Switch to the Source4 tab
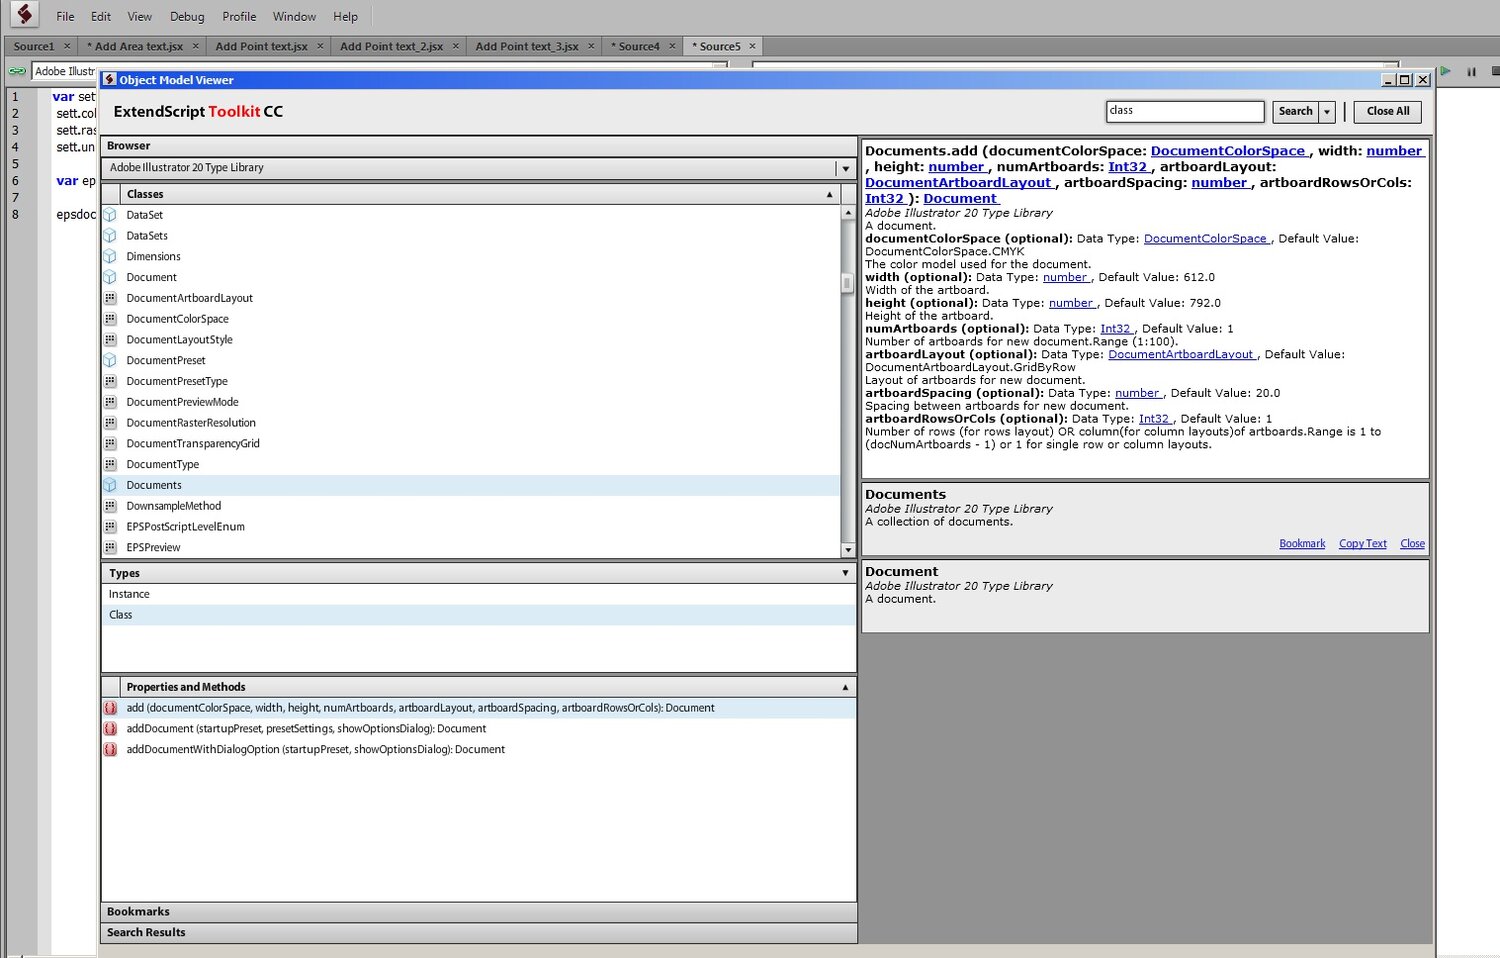The height and width of the screenshot is (958, 1500). click(639, 46)
